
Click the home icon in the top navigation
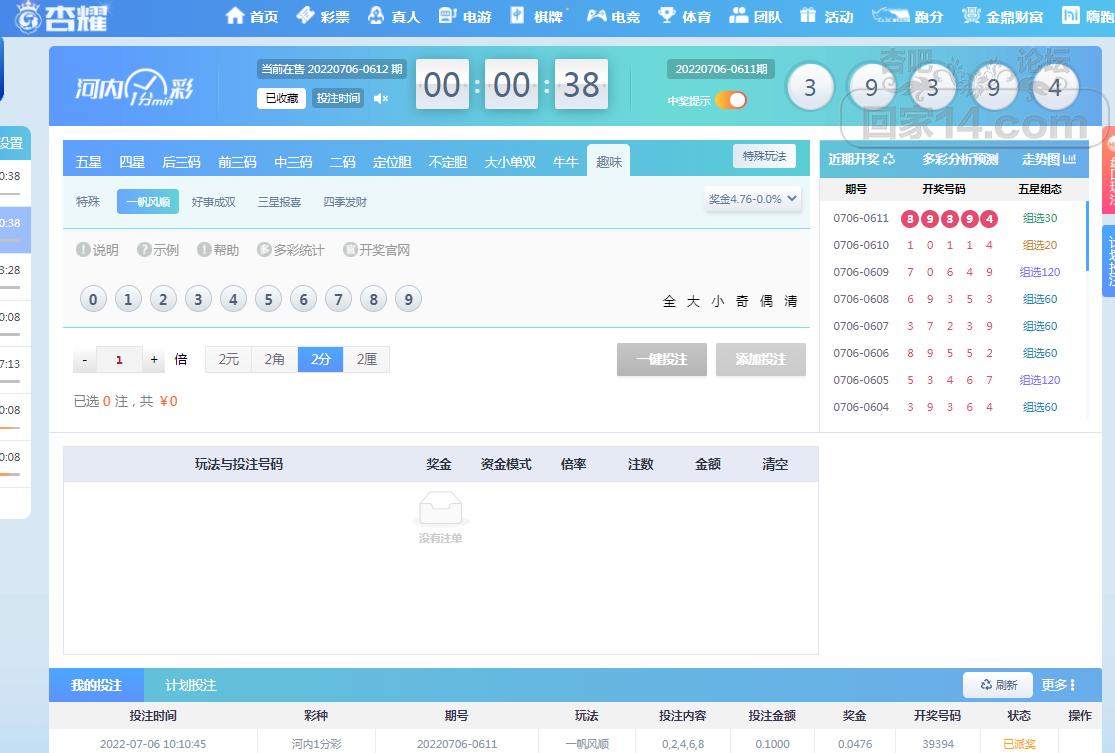(235, 16)
